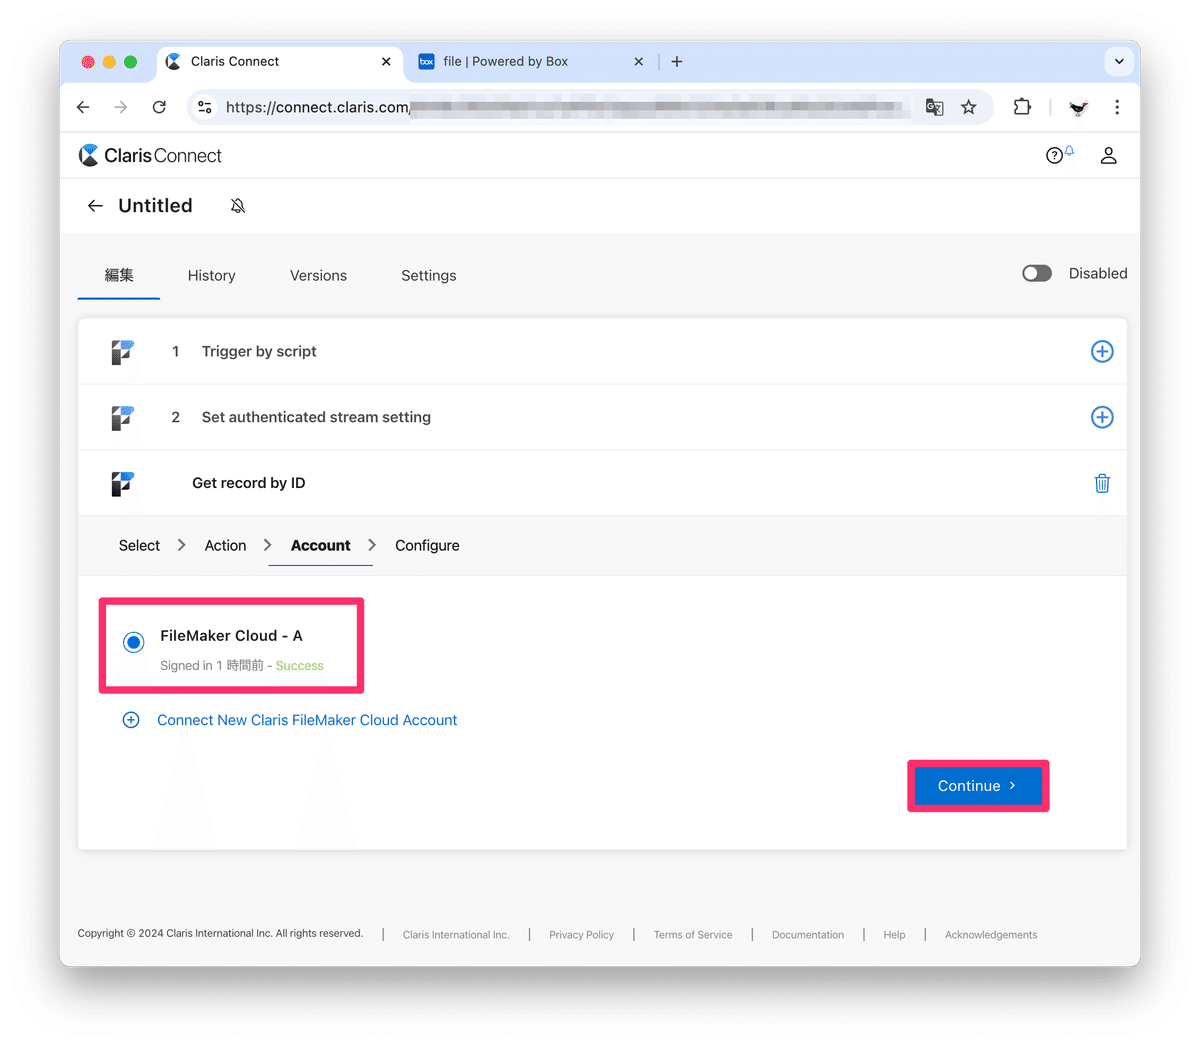Open the account menu with the person icon
Image resolution: width=1200 pixels, height=1045 pixels.
click(1108, 155)
